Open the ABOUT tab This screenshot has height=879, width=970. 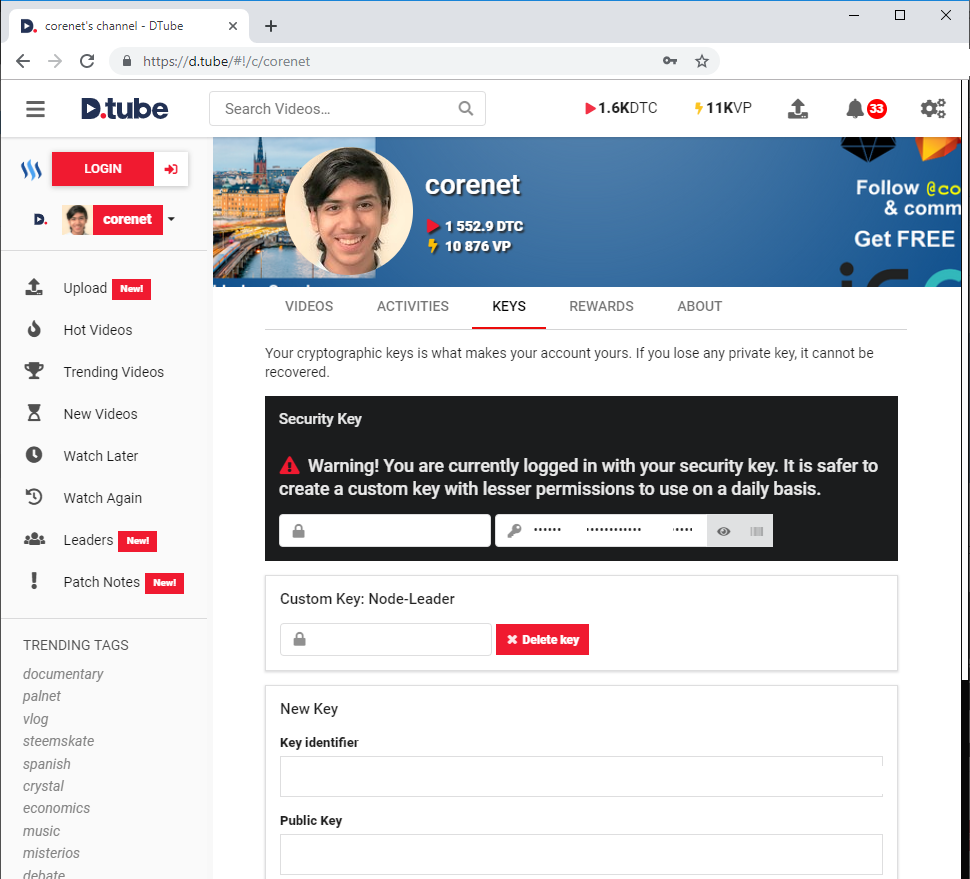[x=699, y=306]
